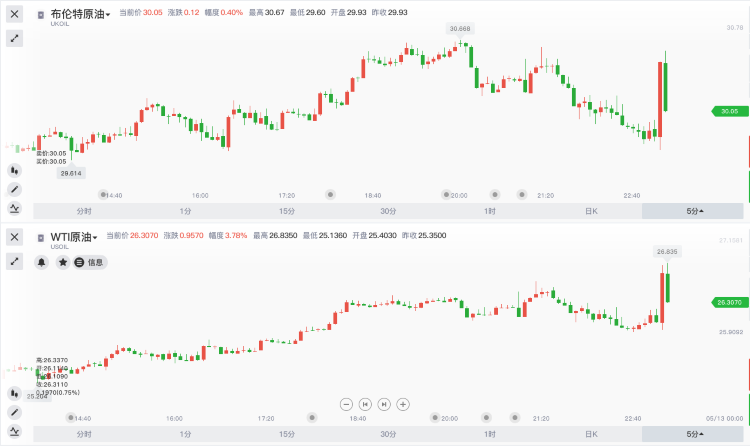The width and height of the screenshot is (750, 446).
Task: Switch Brent chart to 30分 tab
Action: (388, 211)
